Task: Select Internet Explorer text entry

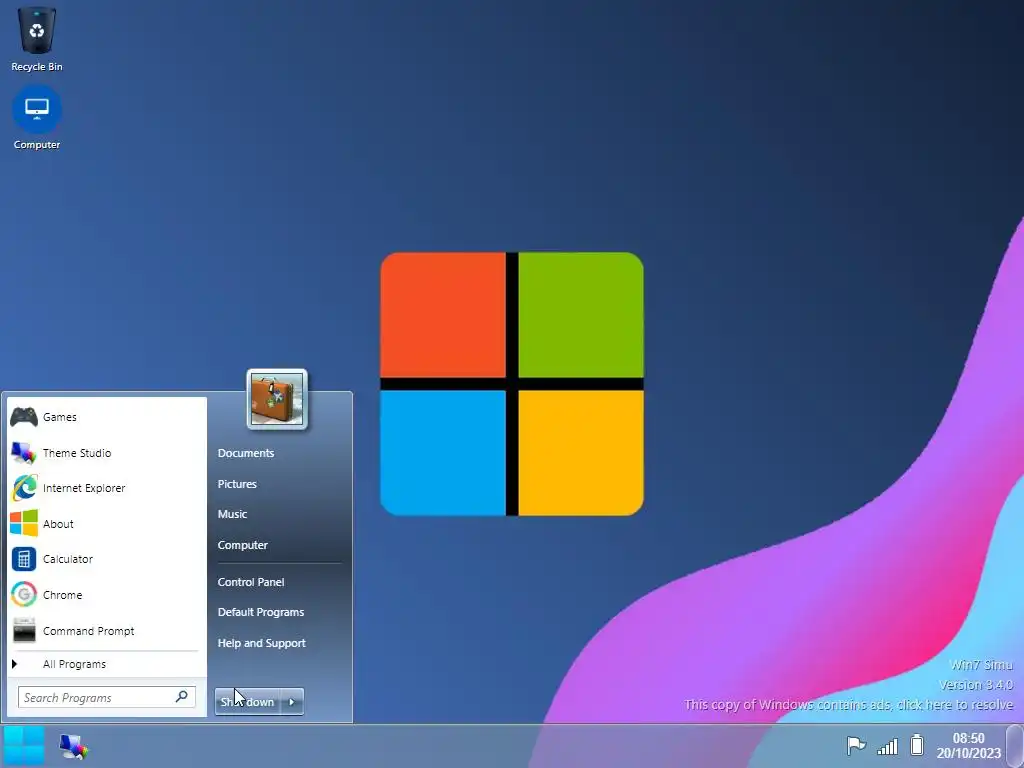Action: [84, 488]
